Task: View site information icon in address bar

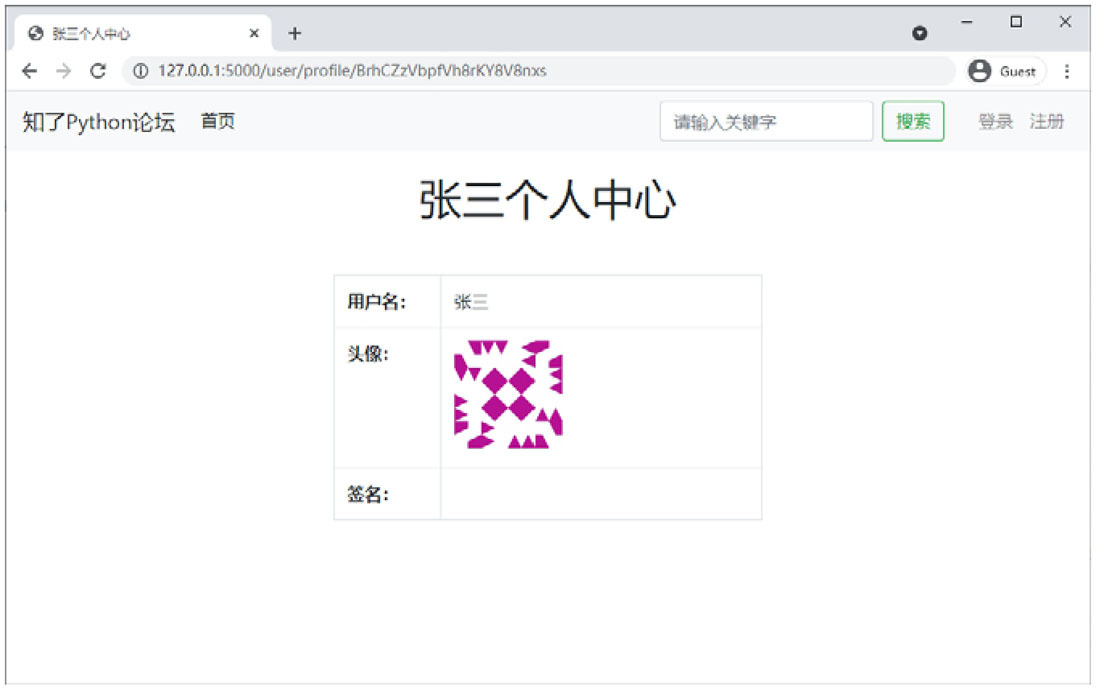Action: (x=140, y=71)
